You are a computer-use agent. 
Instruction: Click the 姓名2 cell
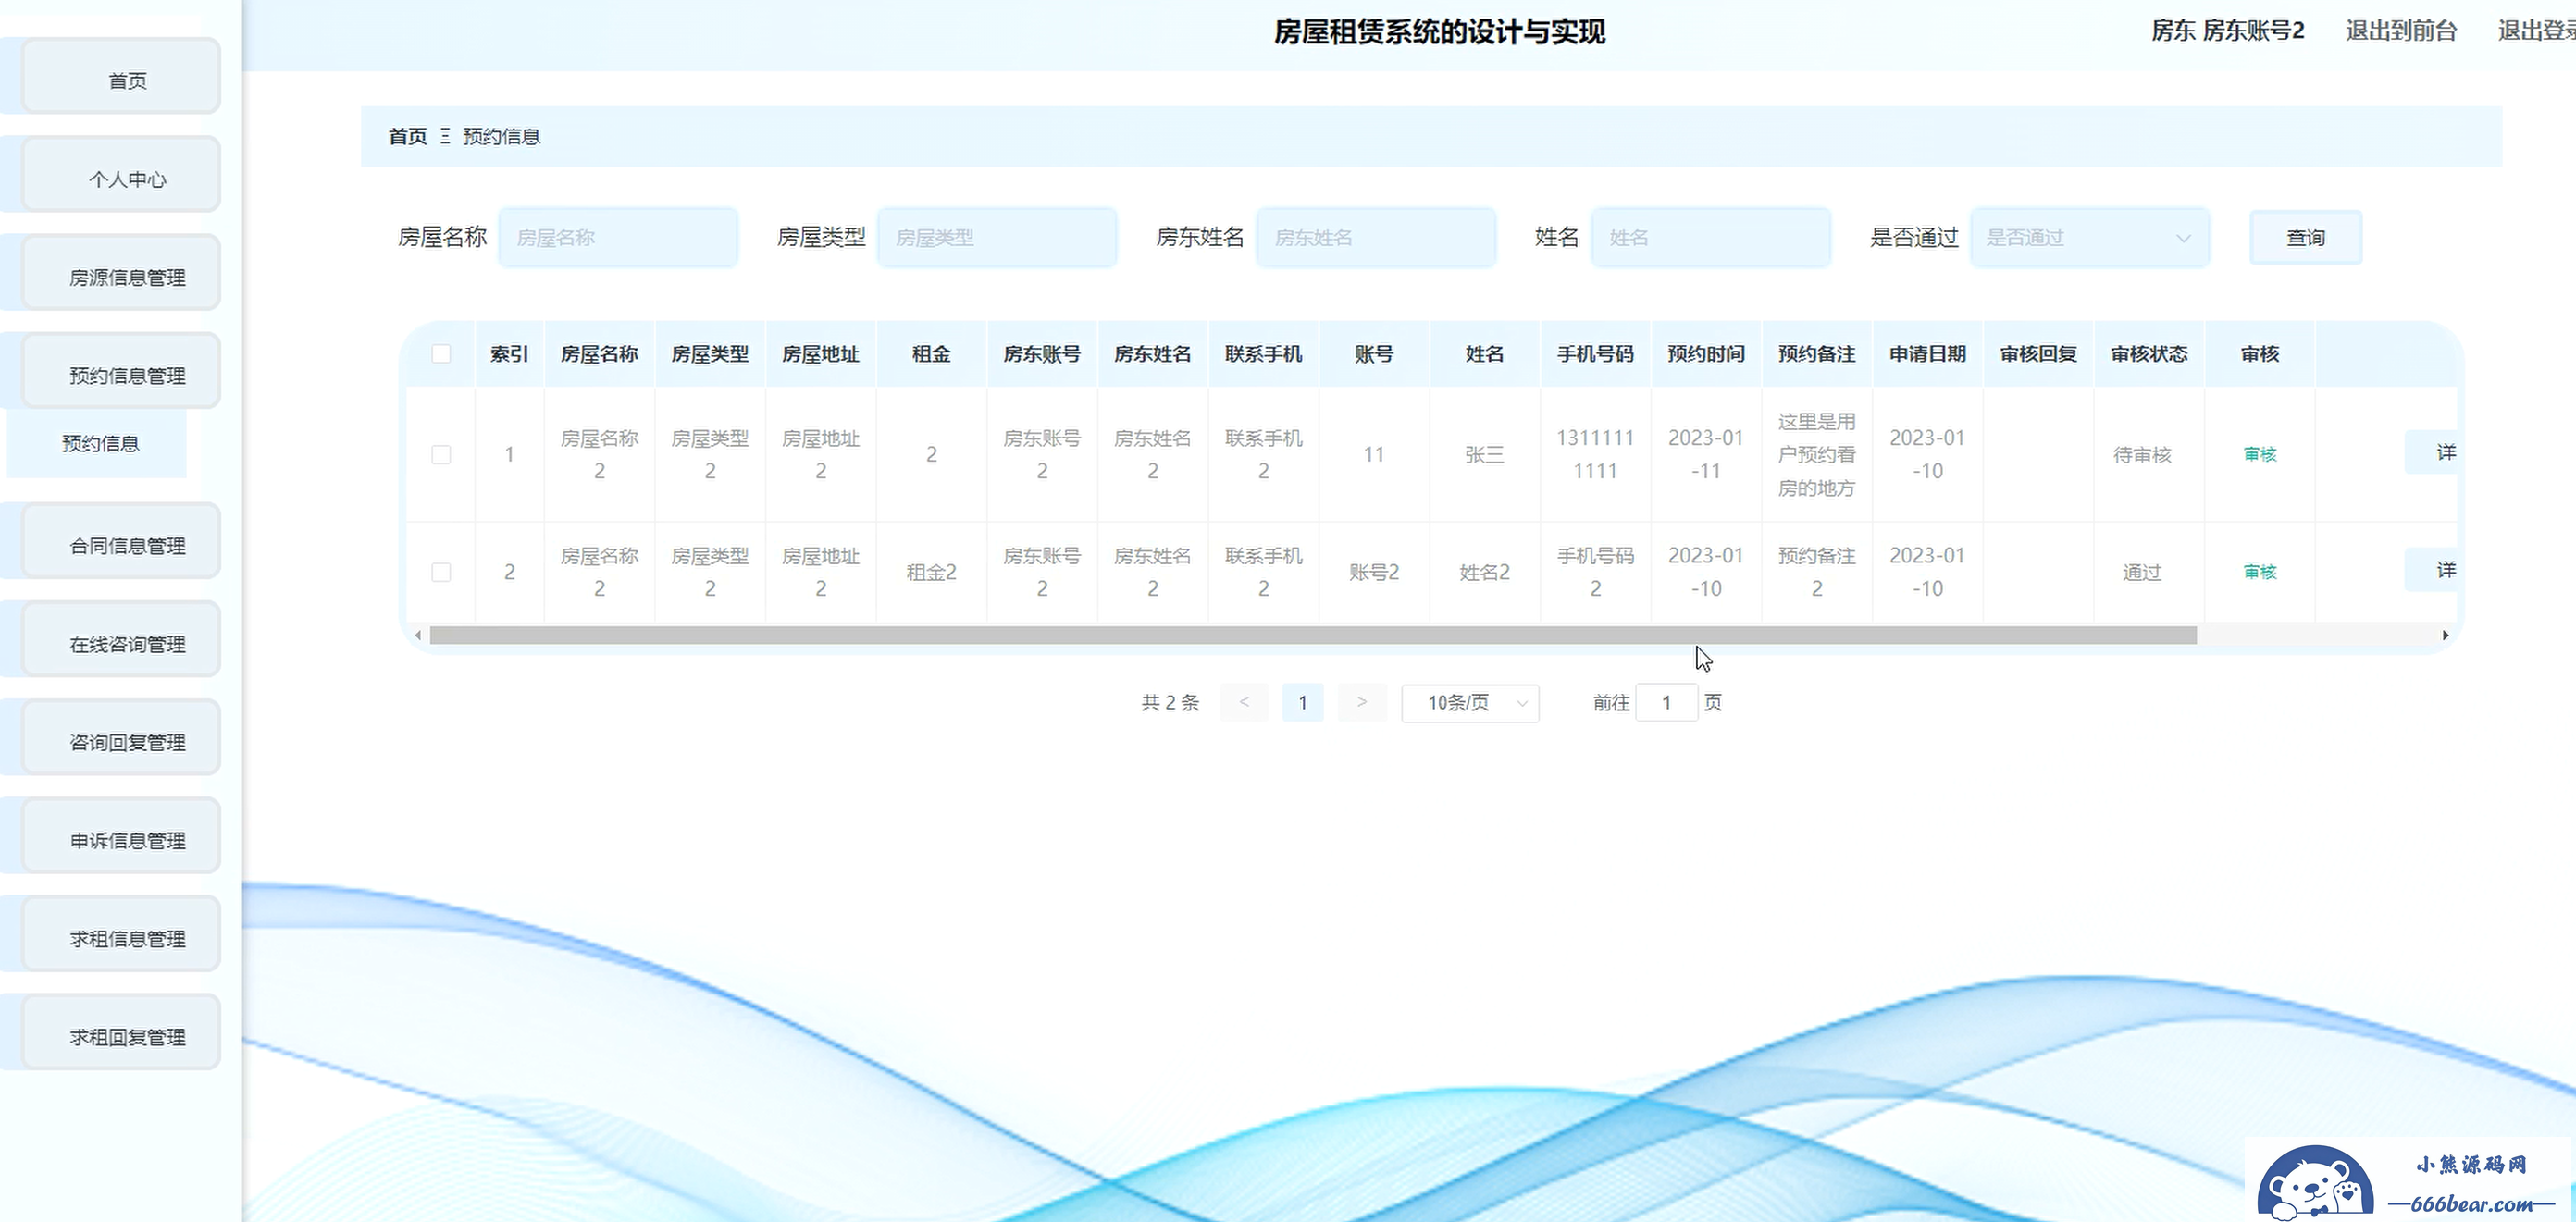click(1484, 572)
